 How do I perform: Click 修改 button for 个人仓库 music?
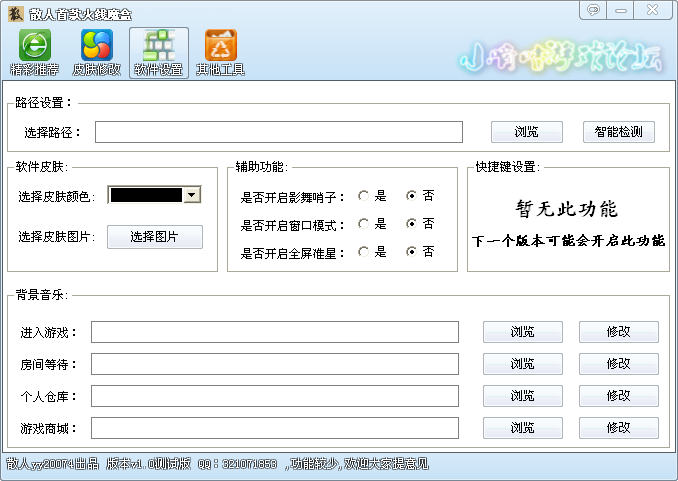[619, 396]
